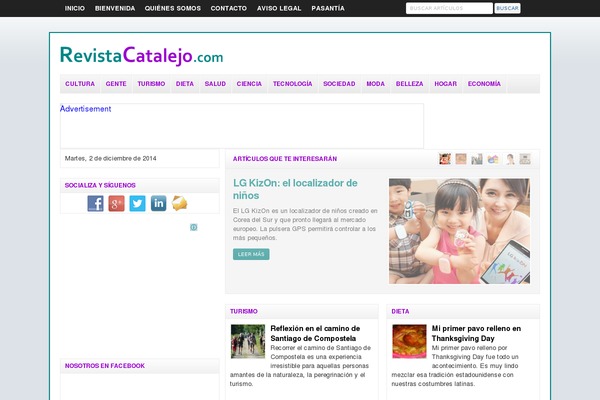
Task: Click the Leer Más button
Action: point(251,254)
